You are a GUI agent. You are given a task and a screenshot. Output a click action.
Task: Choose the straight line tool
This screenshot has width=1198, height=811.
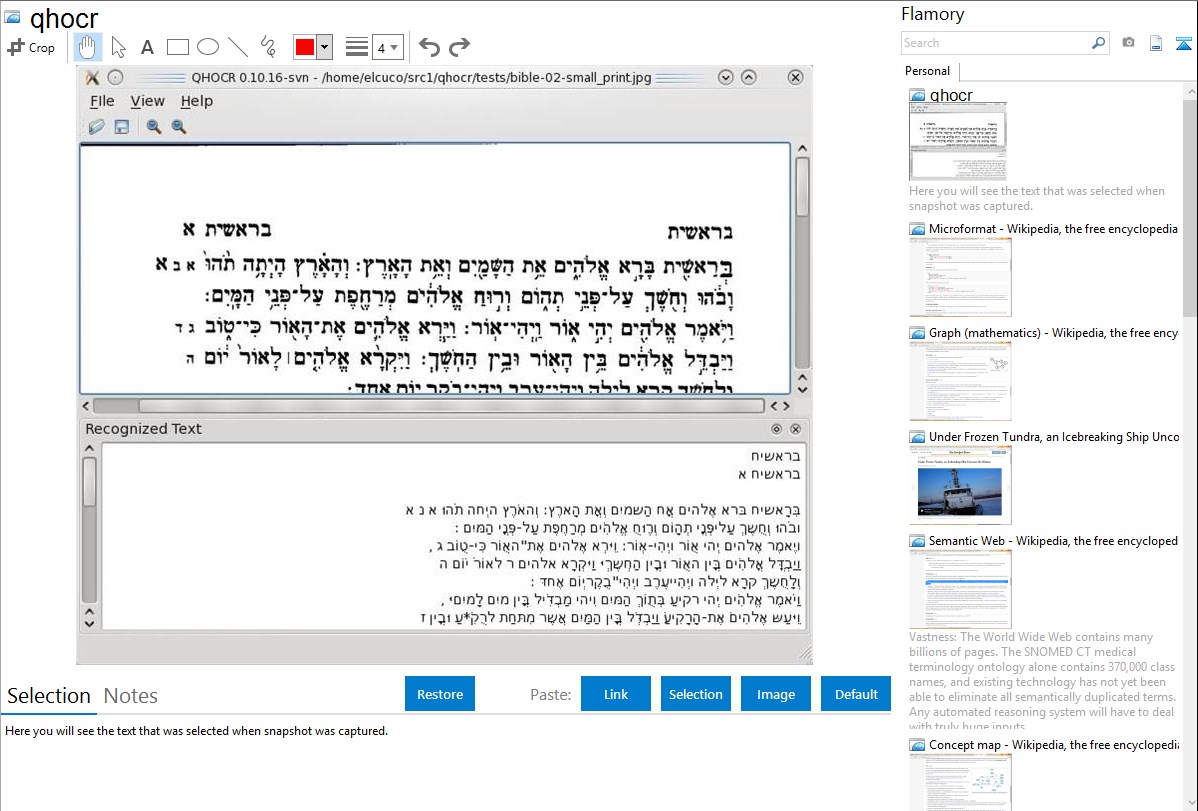point(238,47)
